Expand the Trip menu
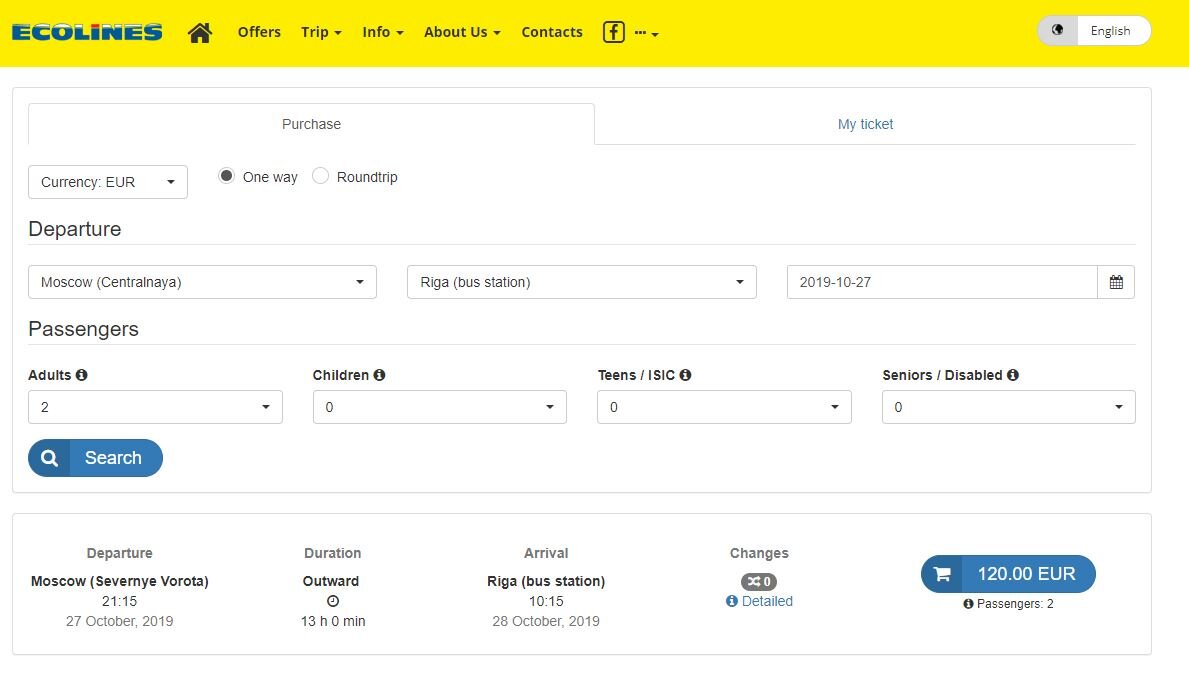The width and height of the screenshot is (1189, 680). coord(321,32)
